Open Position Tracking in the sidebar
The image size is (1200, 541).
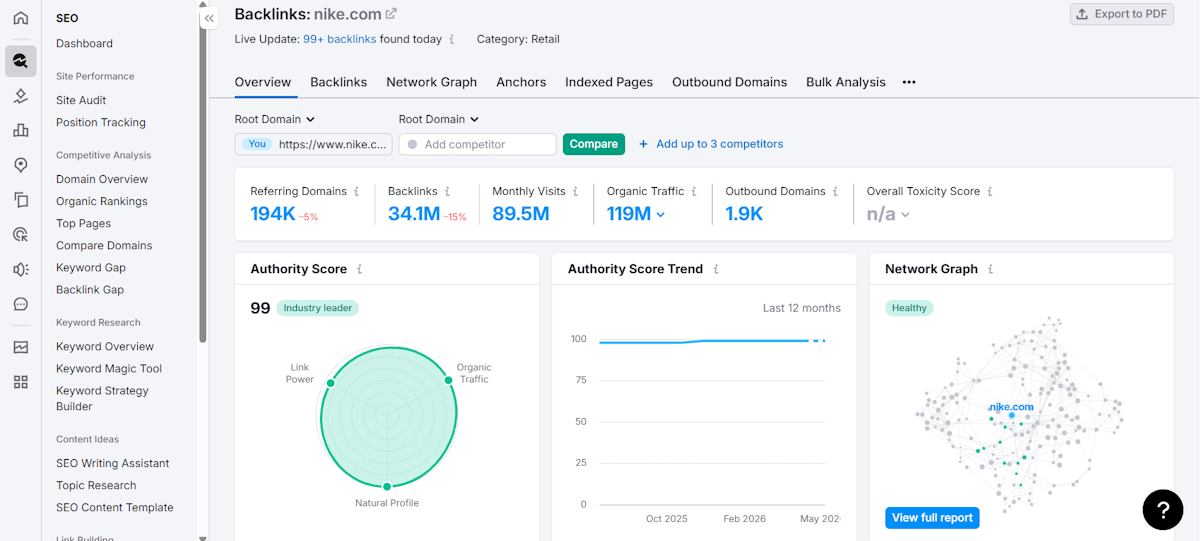click(101, 122)
